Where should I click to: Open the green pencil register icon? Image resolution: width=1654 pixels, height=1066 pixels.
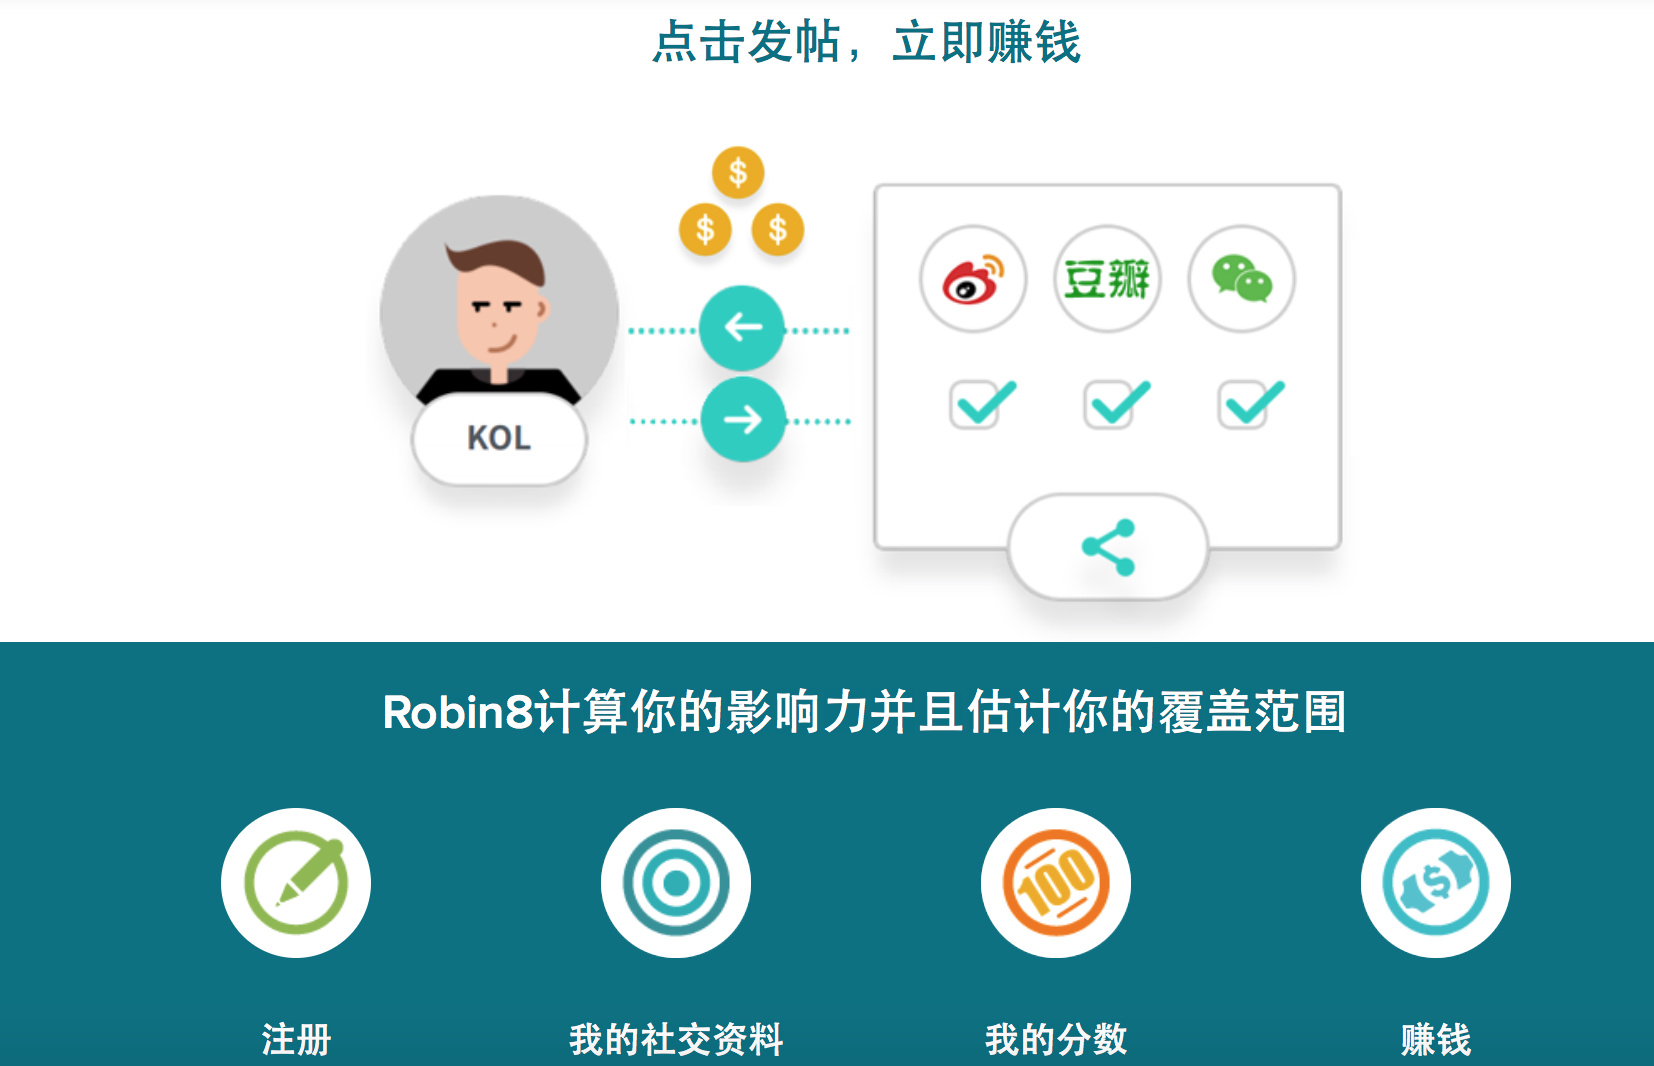pos(296,883)
